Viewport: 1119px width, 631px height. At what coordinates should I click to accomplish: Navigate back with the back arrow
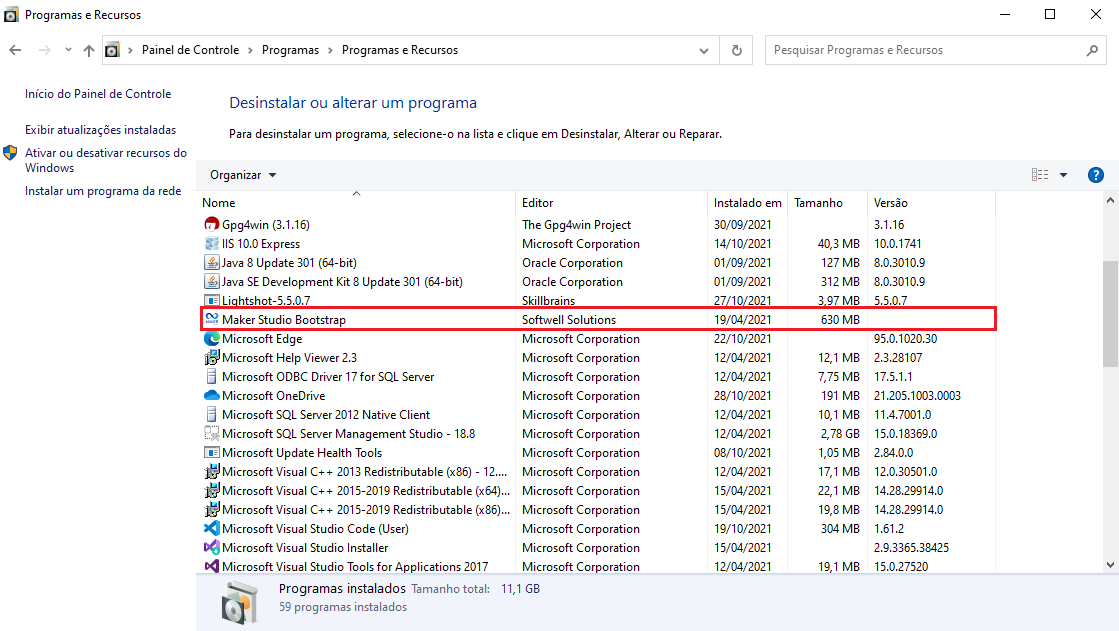coord(15,50)
